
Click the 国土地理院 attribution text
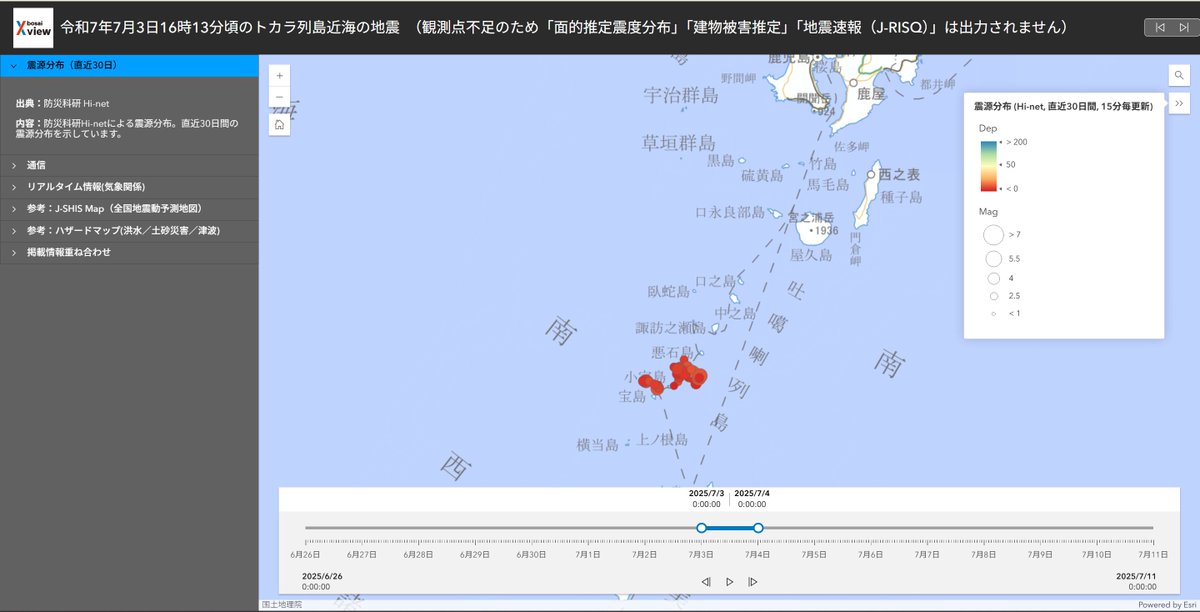point(281,604)
